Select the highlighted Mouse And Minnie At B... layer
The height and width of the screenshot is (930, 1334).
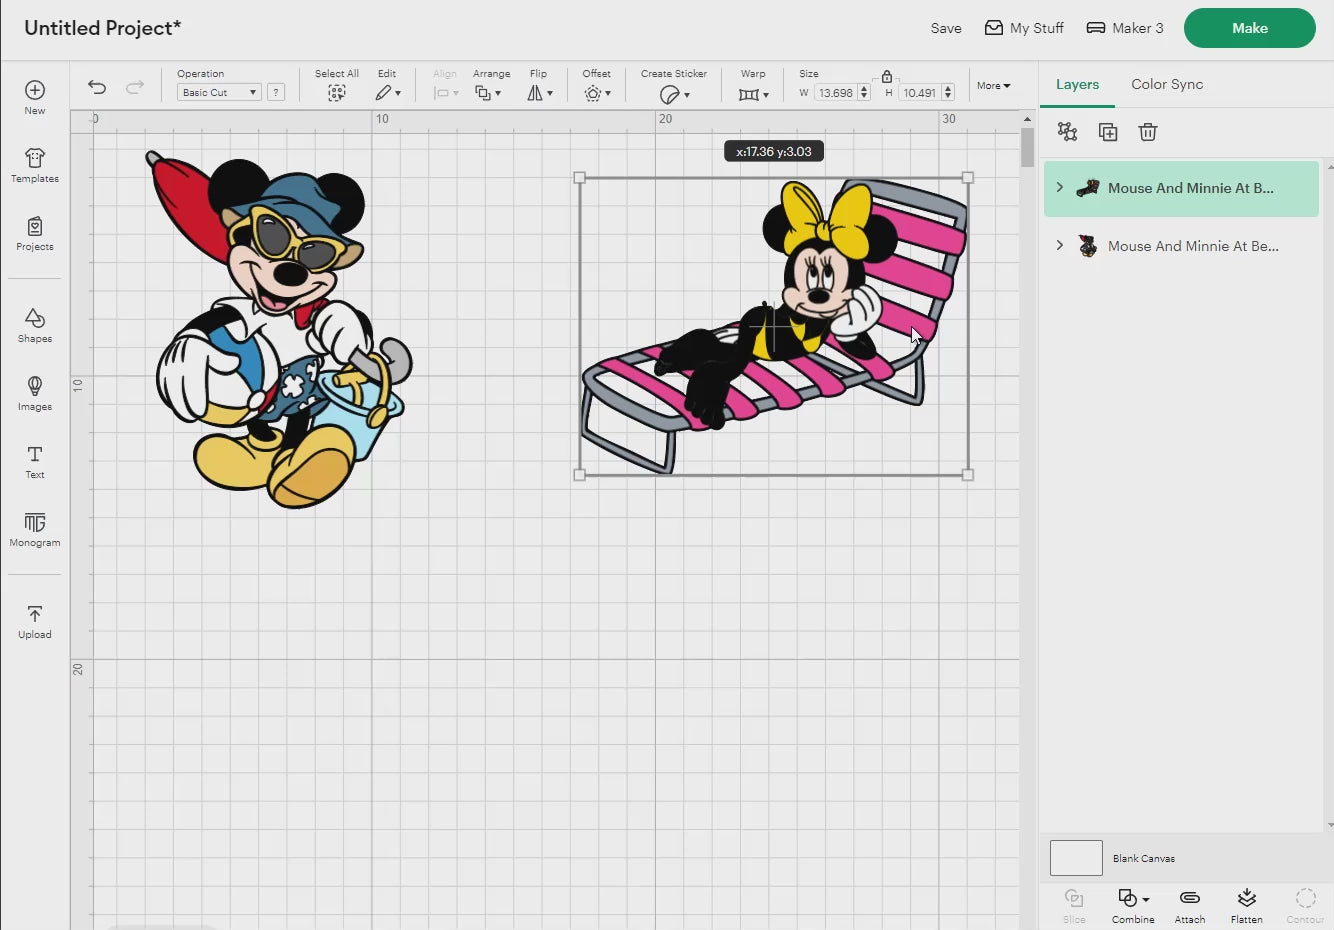tap(1181, 188)
